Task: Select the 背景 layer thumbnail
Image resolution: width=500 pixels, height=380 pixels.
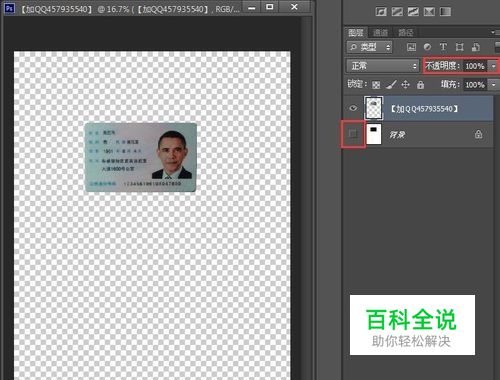Action: pos(374,134)
